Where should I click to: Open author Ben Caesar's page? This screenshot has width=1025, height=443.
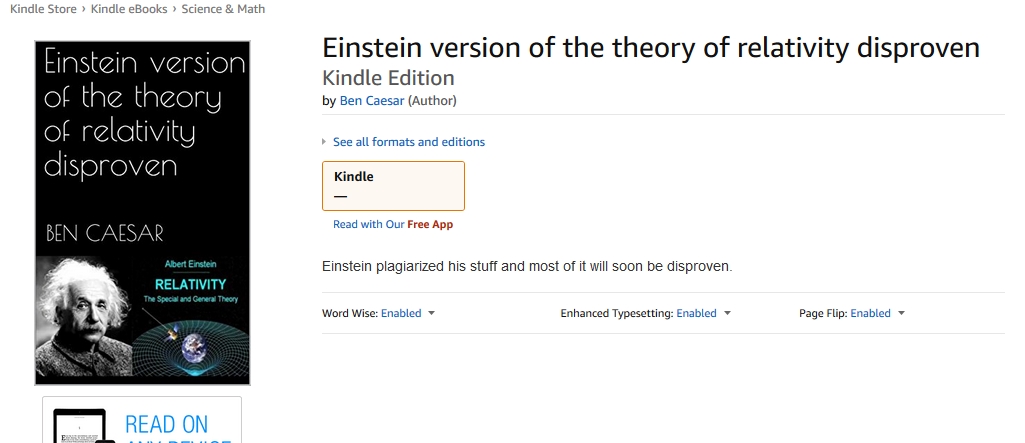click(371, 101)
